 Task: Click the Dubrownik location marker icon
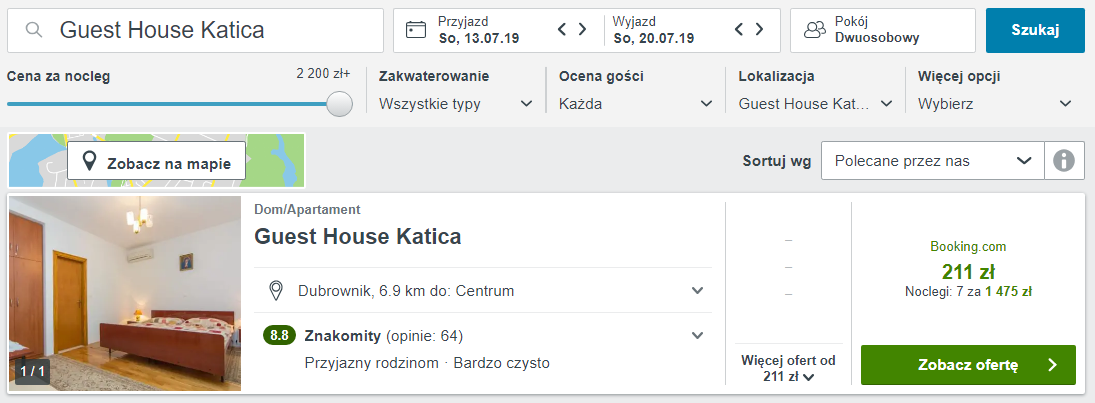pyautogui.click(x=277, y=291)
